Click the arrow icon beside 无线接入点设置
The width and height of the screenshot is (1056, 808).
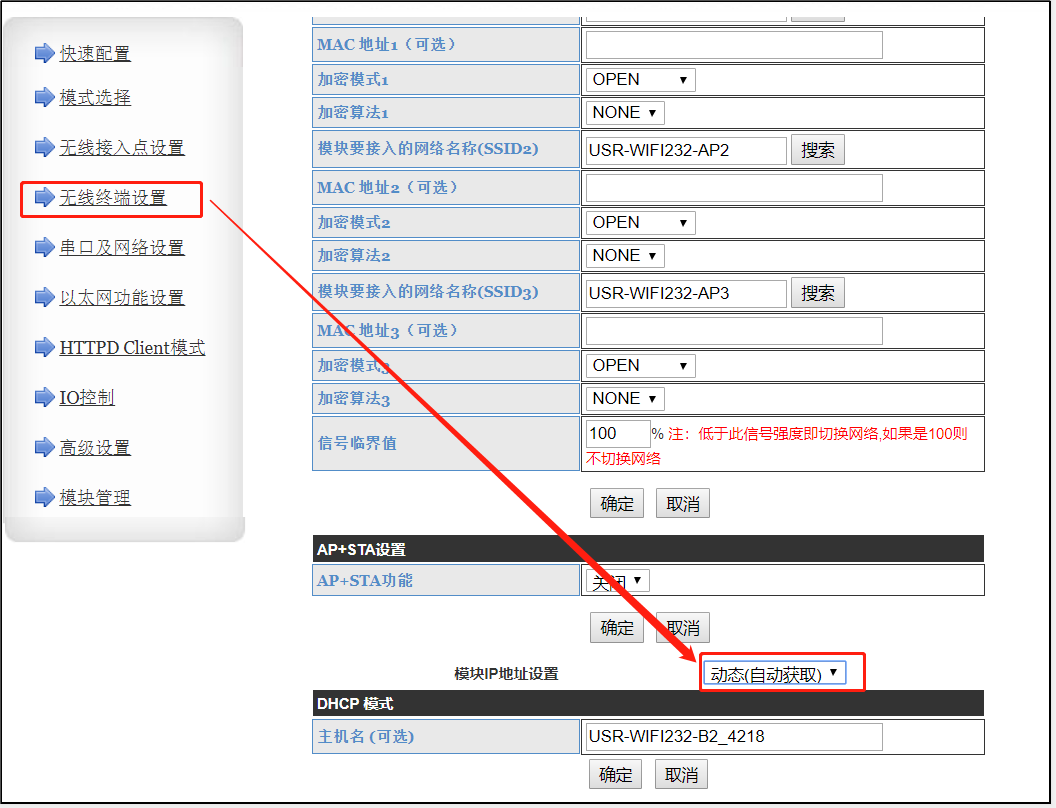click(44, 148)
